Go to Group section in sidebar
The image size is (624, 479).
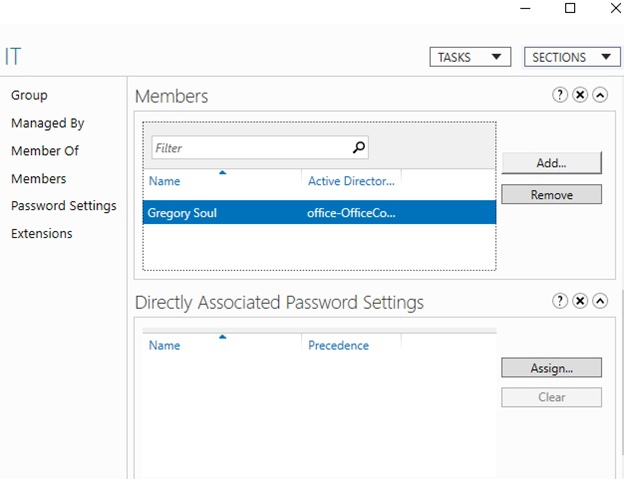[29, 95]
